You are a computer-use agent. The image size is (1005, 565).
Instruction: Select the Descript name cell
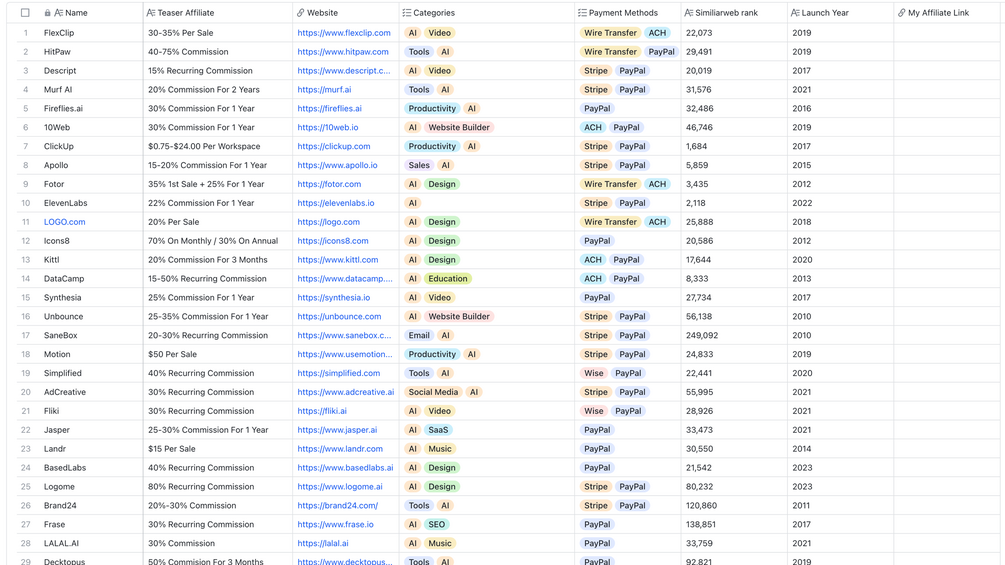(x=60, y=71)
